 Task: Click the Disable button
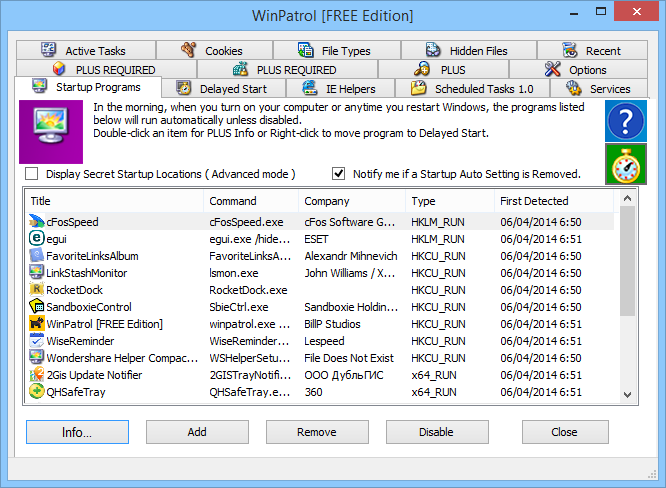click(x=437, y=432)
